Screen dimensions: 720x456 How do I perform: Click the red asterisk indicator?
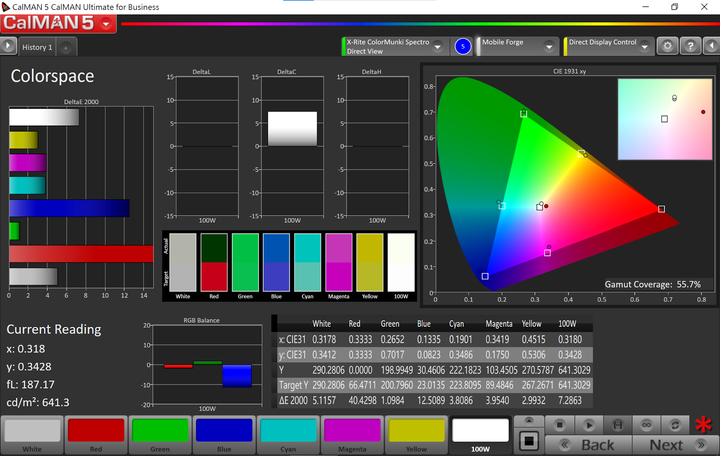coord(703,425)
